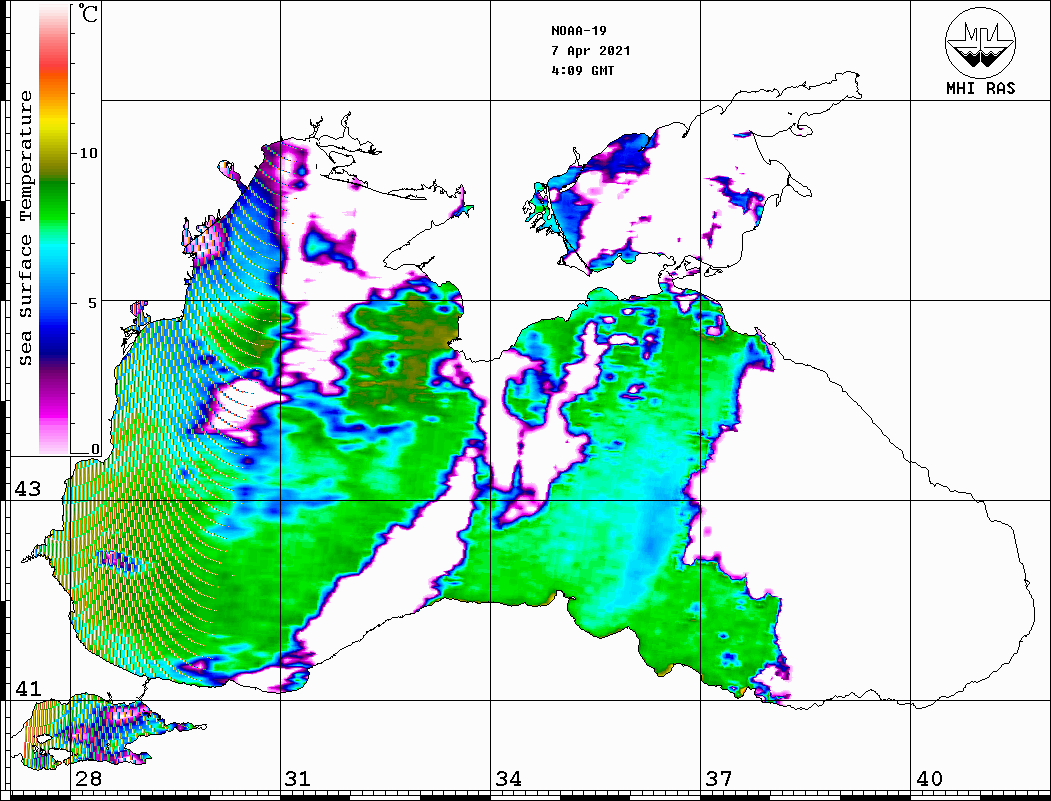Click longitude label '31'
The height and width of the screenshot is (801, 1051).
coord(298,779)
